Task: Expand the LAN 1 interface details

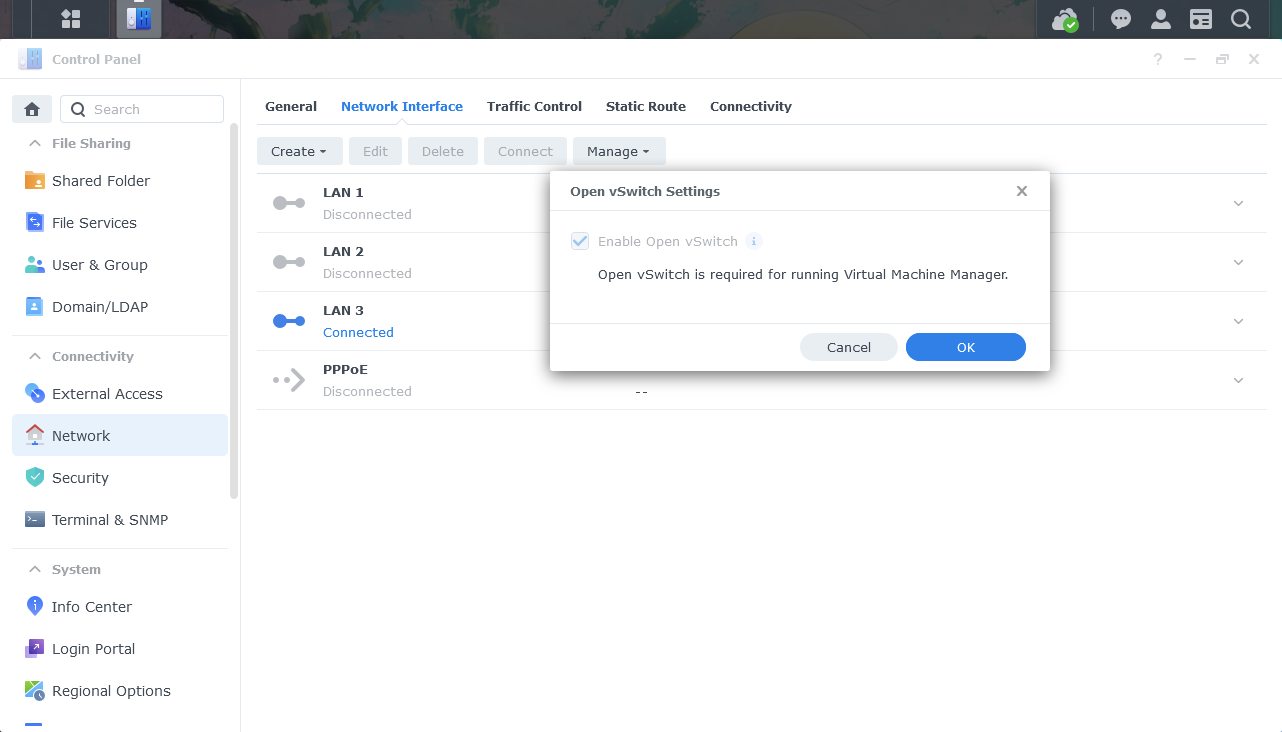Action: 1238,203
